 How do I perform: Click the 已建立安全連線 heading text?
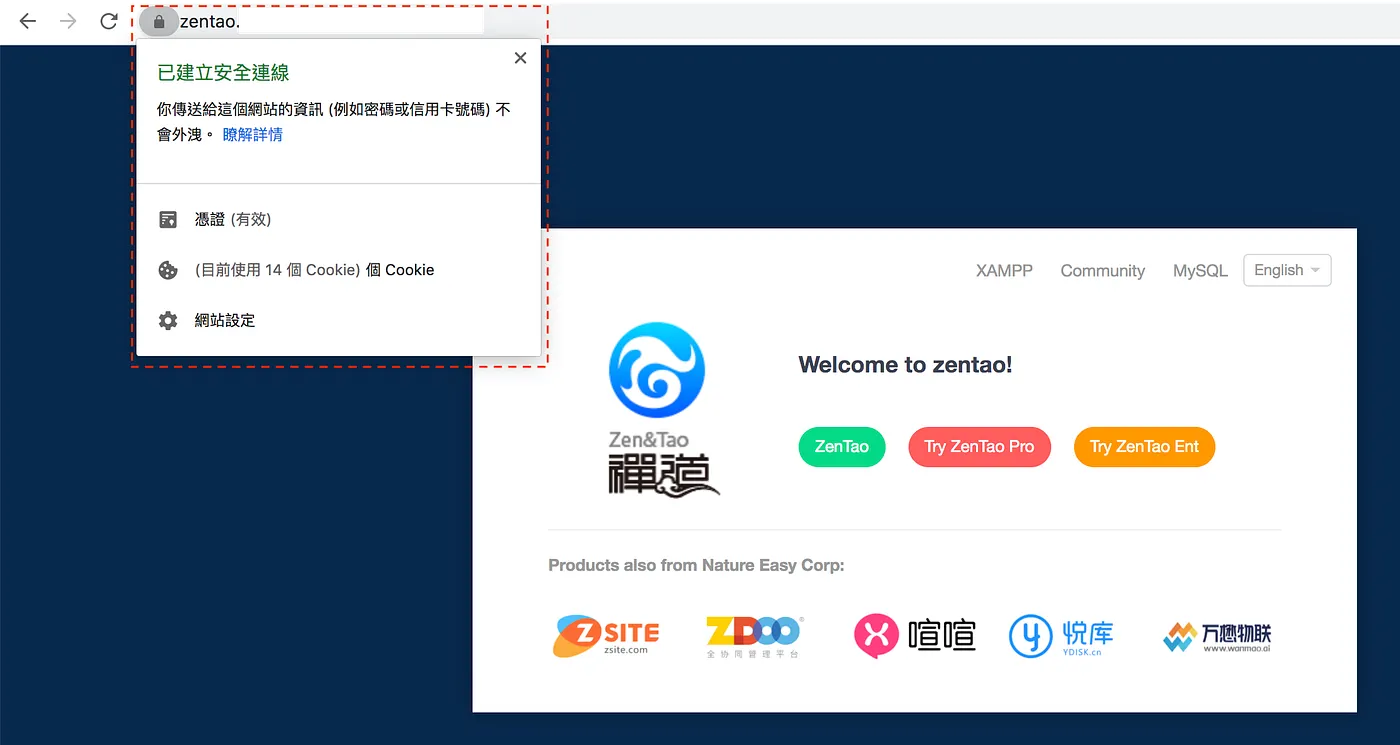tap(223, 72)
